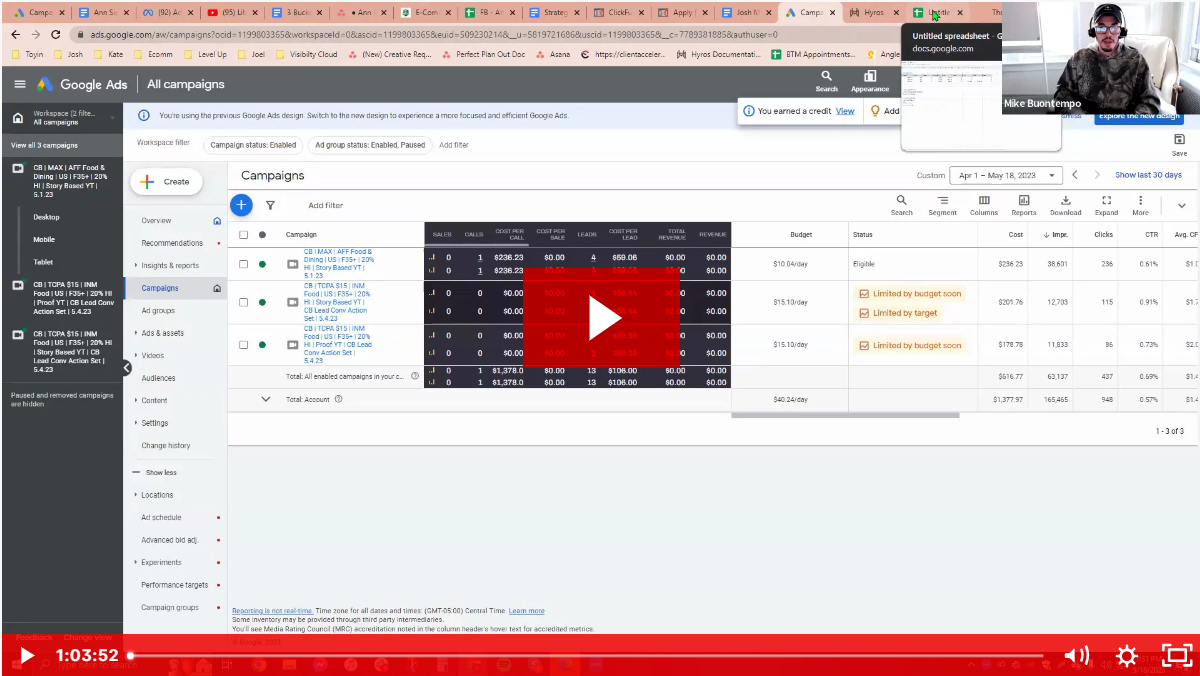
Task: Open Reports icon in table toolbar
Action: pyautogui.click(x=1023, y=205)
